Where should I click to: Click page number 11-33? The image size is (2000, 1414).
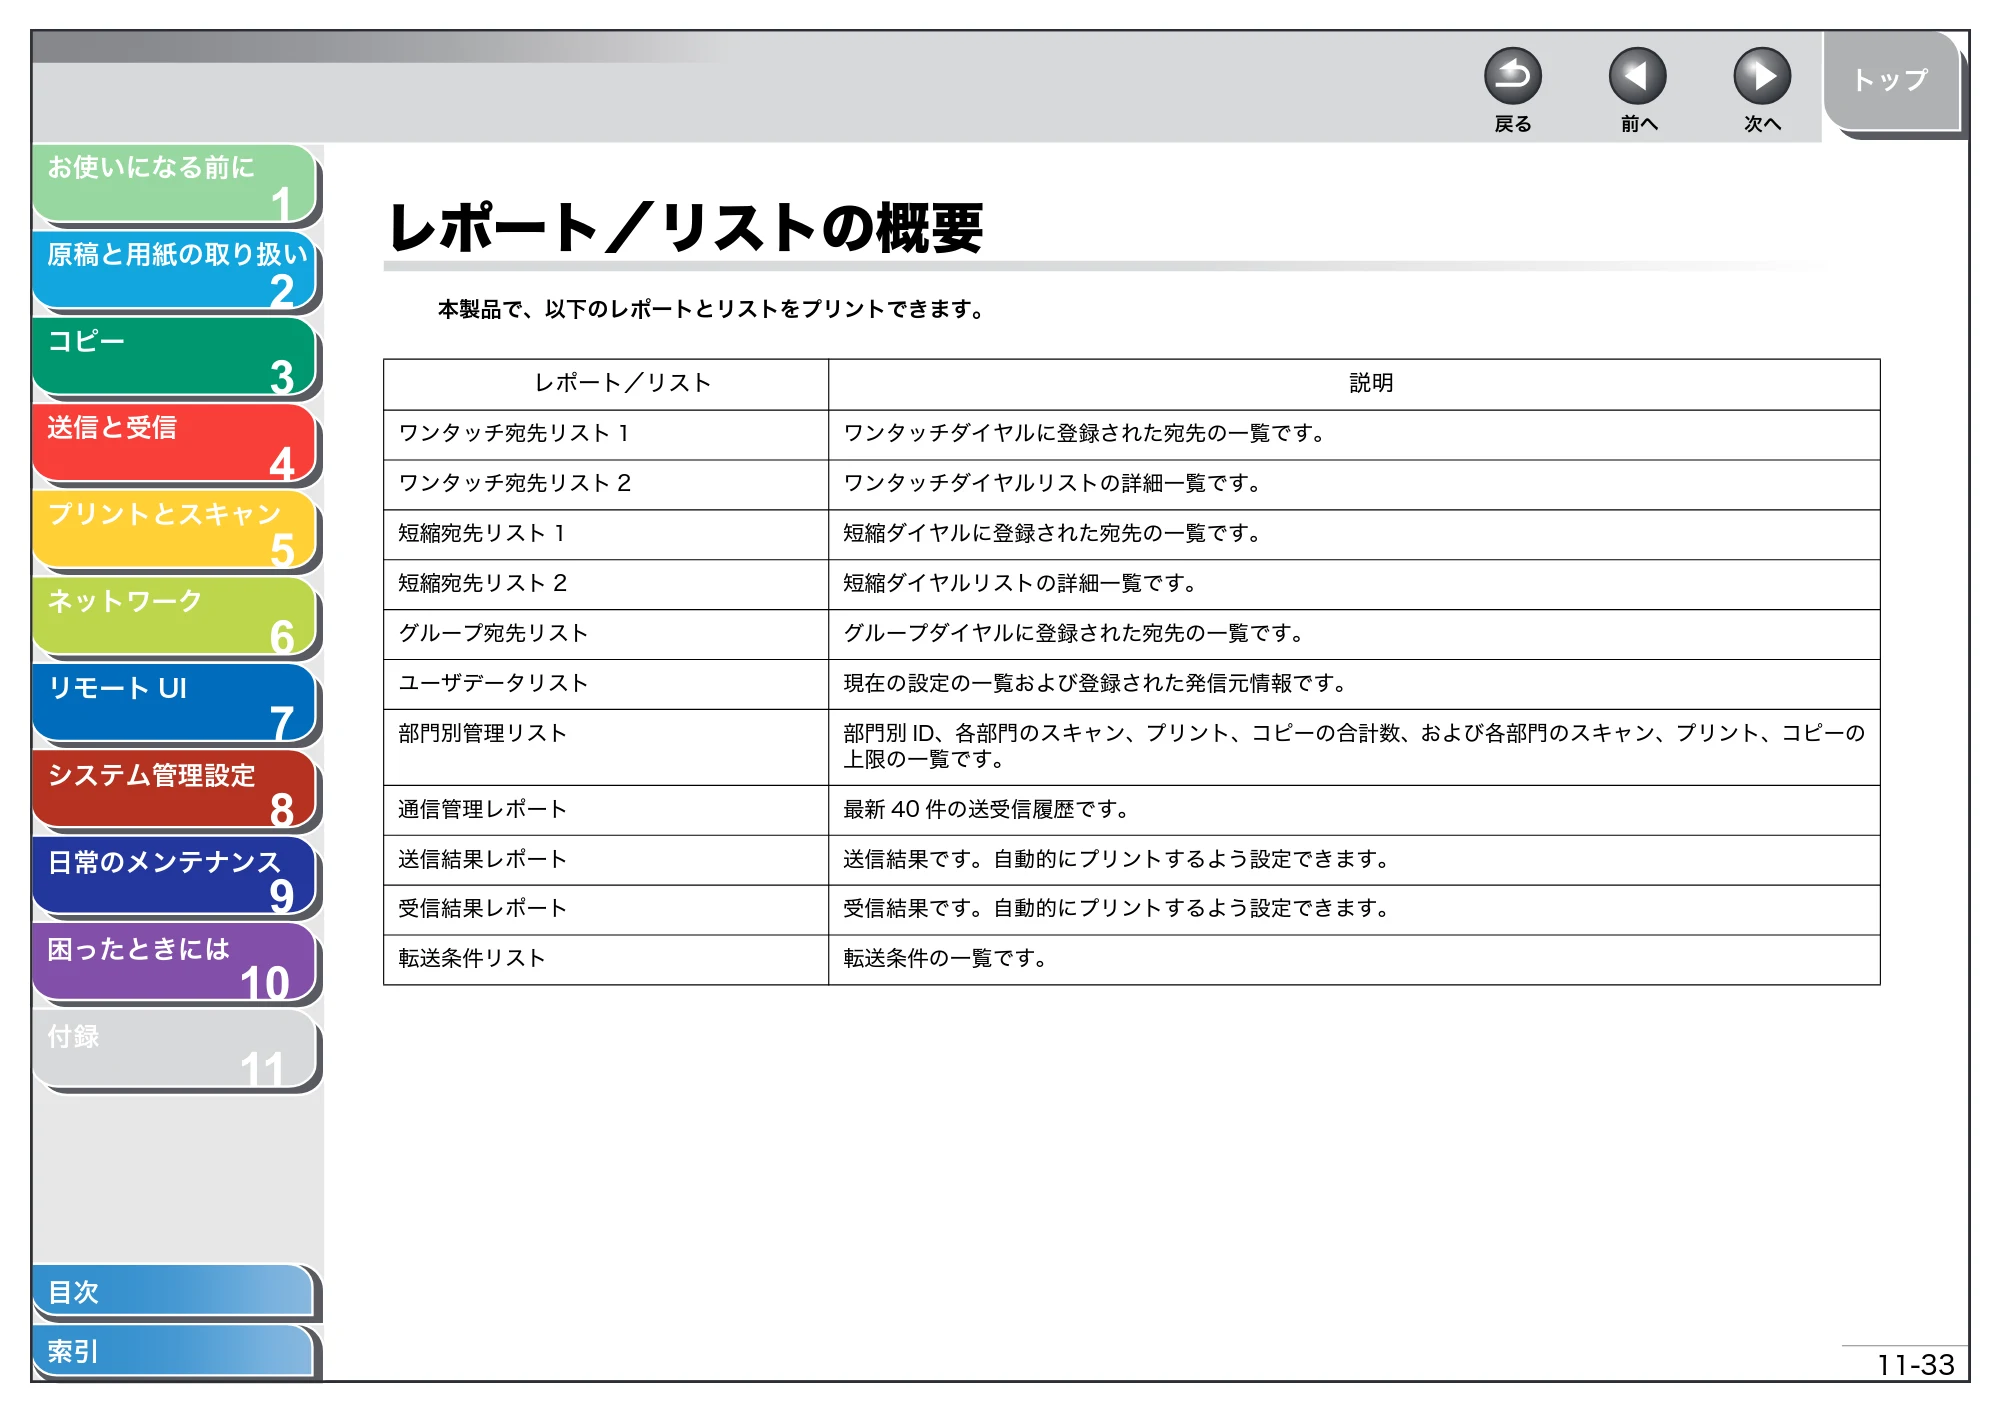(x=1915, y=1365)
